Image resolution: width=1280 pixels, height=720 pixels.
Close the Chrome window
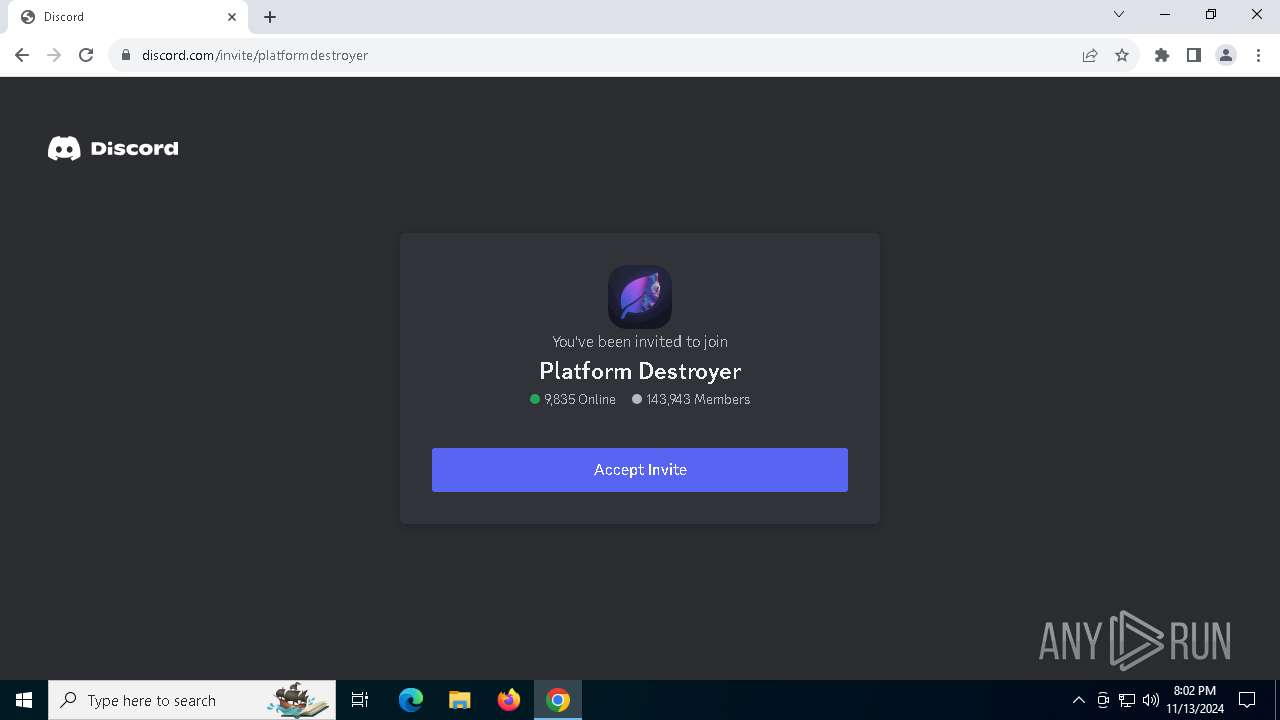[x=1257, y=15]
